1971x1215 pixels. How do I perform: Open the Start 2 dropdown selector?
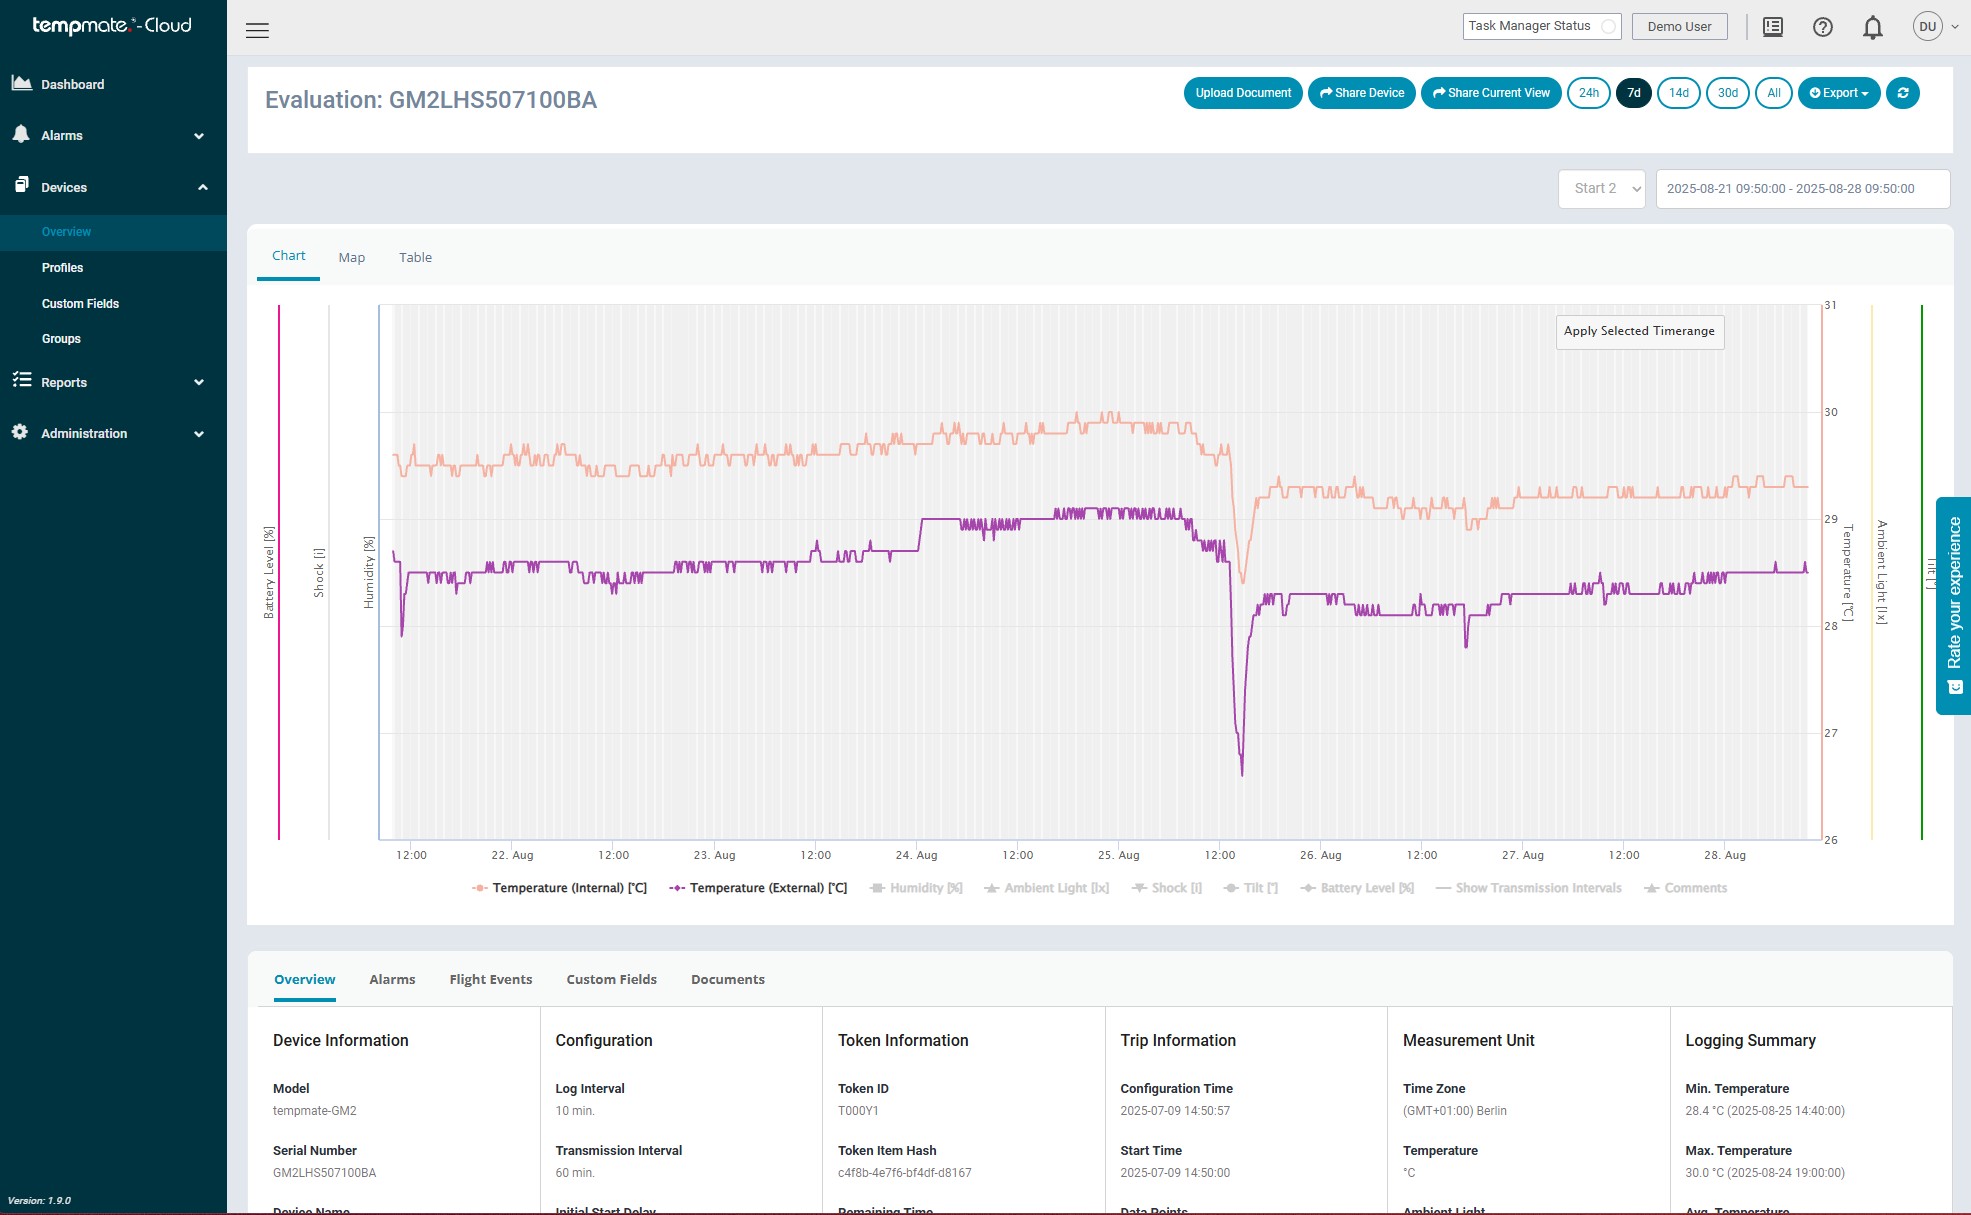pyautogui.click(x=1601, y=188)
